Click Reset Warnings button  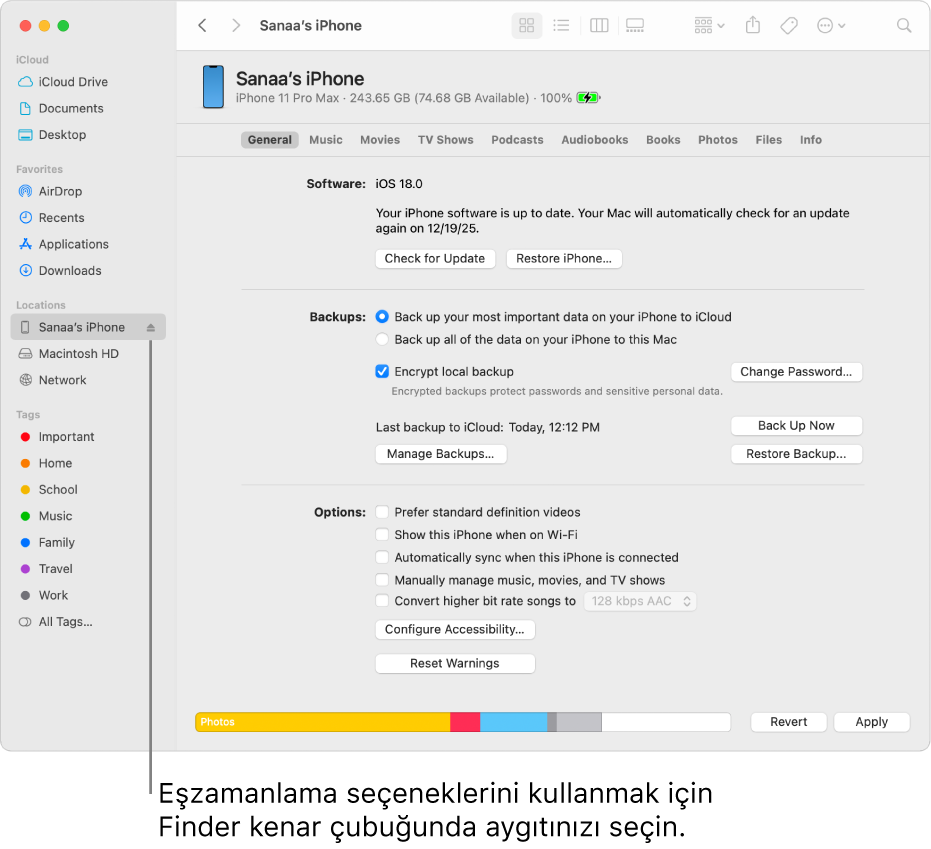pyautogui.click(x=455, y=664)
